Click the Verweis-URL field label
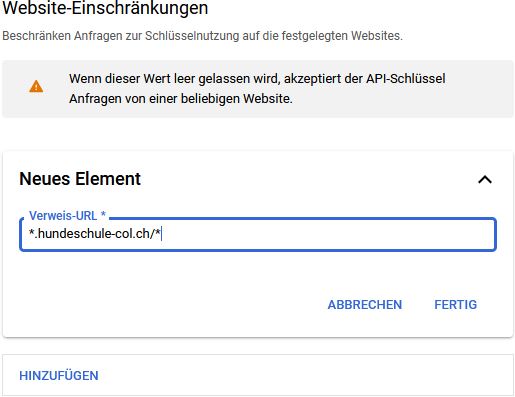 coord(67,216)
